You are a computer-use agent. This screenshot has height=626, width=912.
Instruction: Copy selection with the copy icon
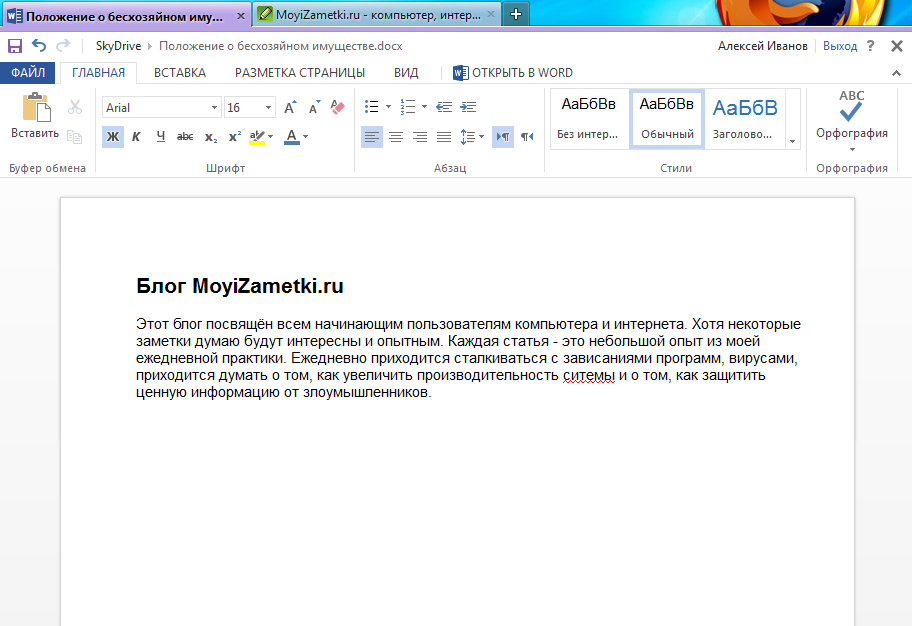(x=74, y=137)
